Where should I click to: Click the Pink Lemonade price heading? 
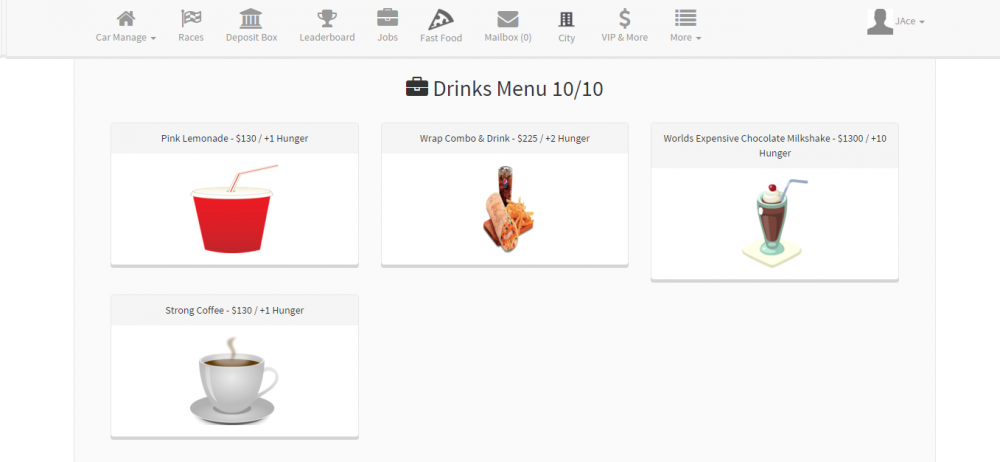point(234,138)
